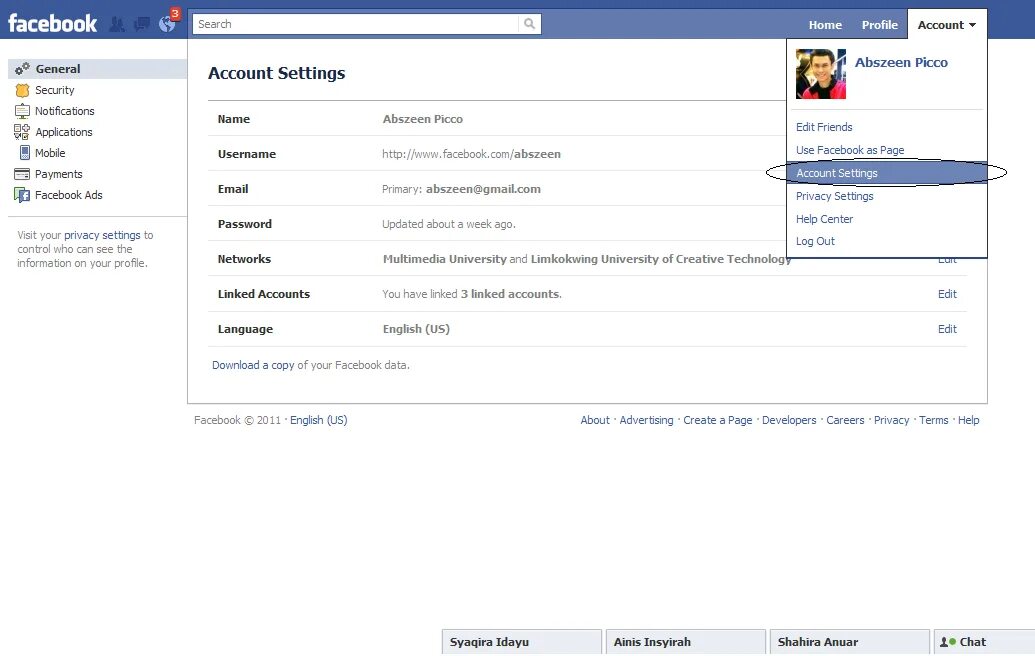Click English (US) Language row value
This screenshot has width=1035, height=656.
[416, 329]
